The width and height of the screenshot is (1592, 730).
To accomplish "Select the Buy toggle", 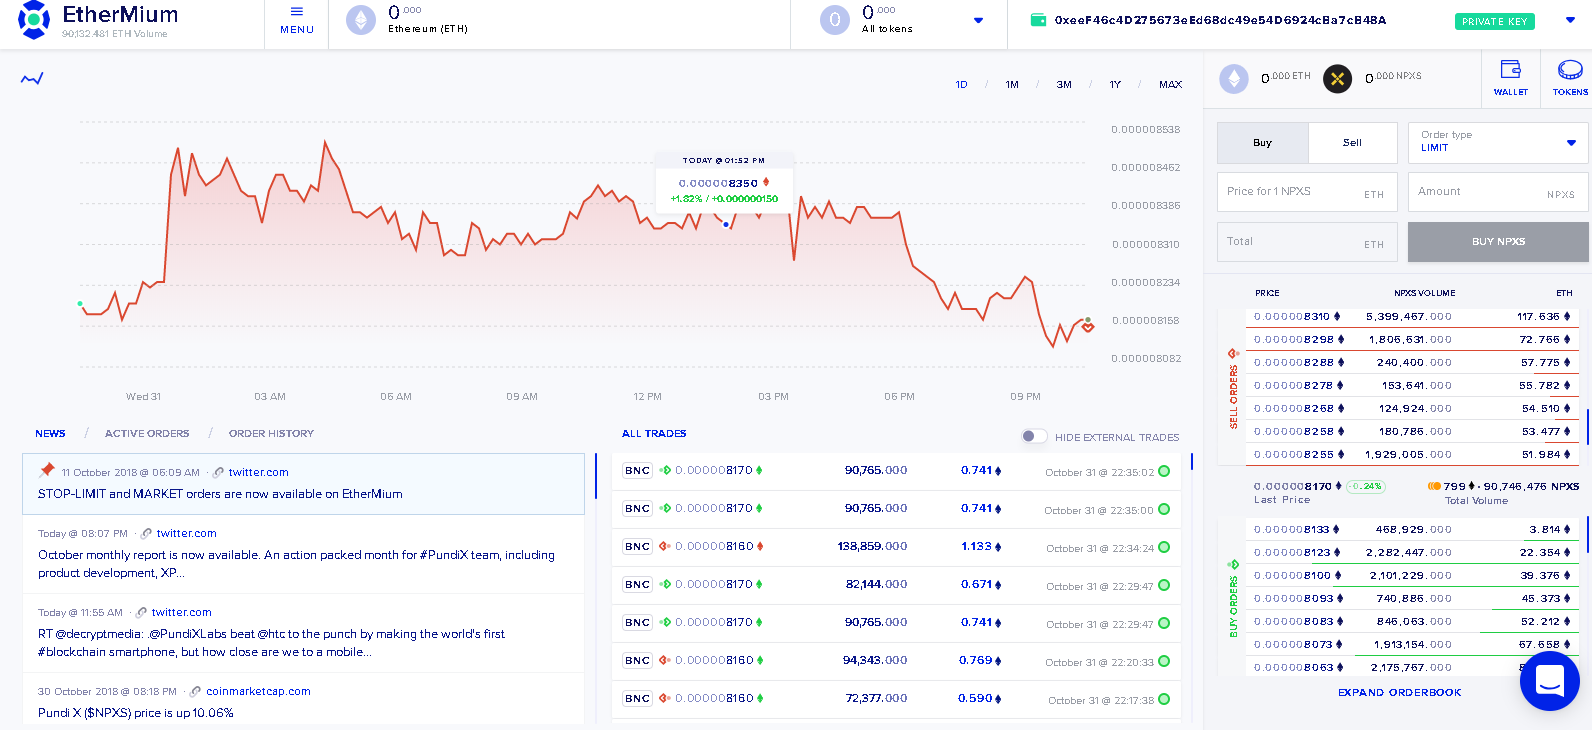I will pyautogui.click(x=1262, y=143).
